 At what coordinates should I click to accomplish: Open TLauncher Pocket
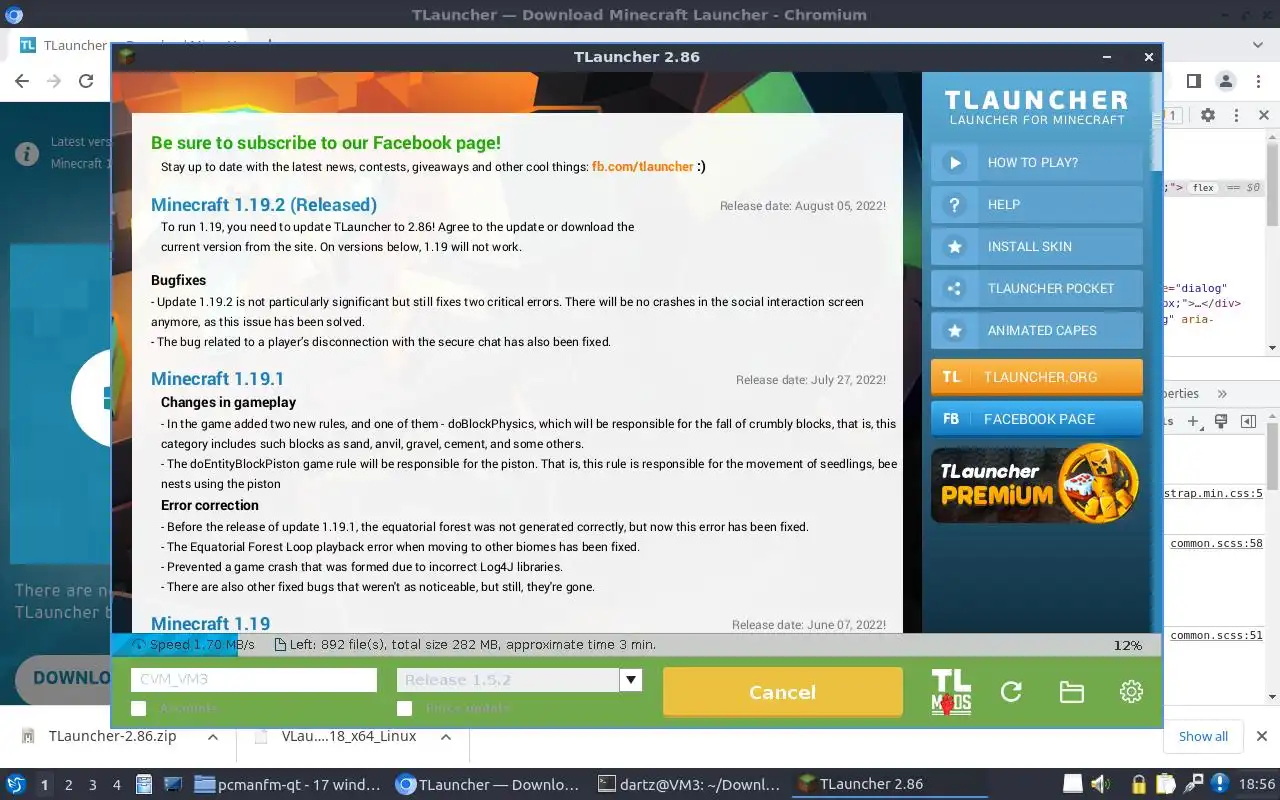[1037, 289]
